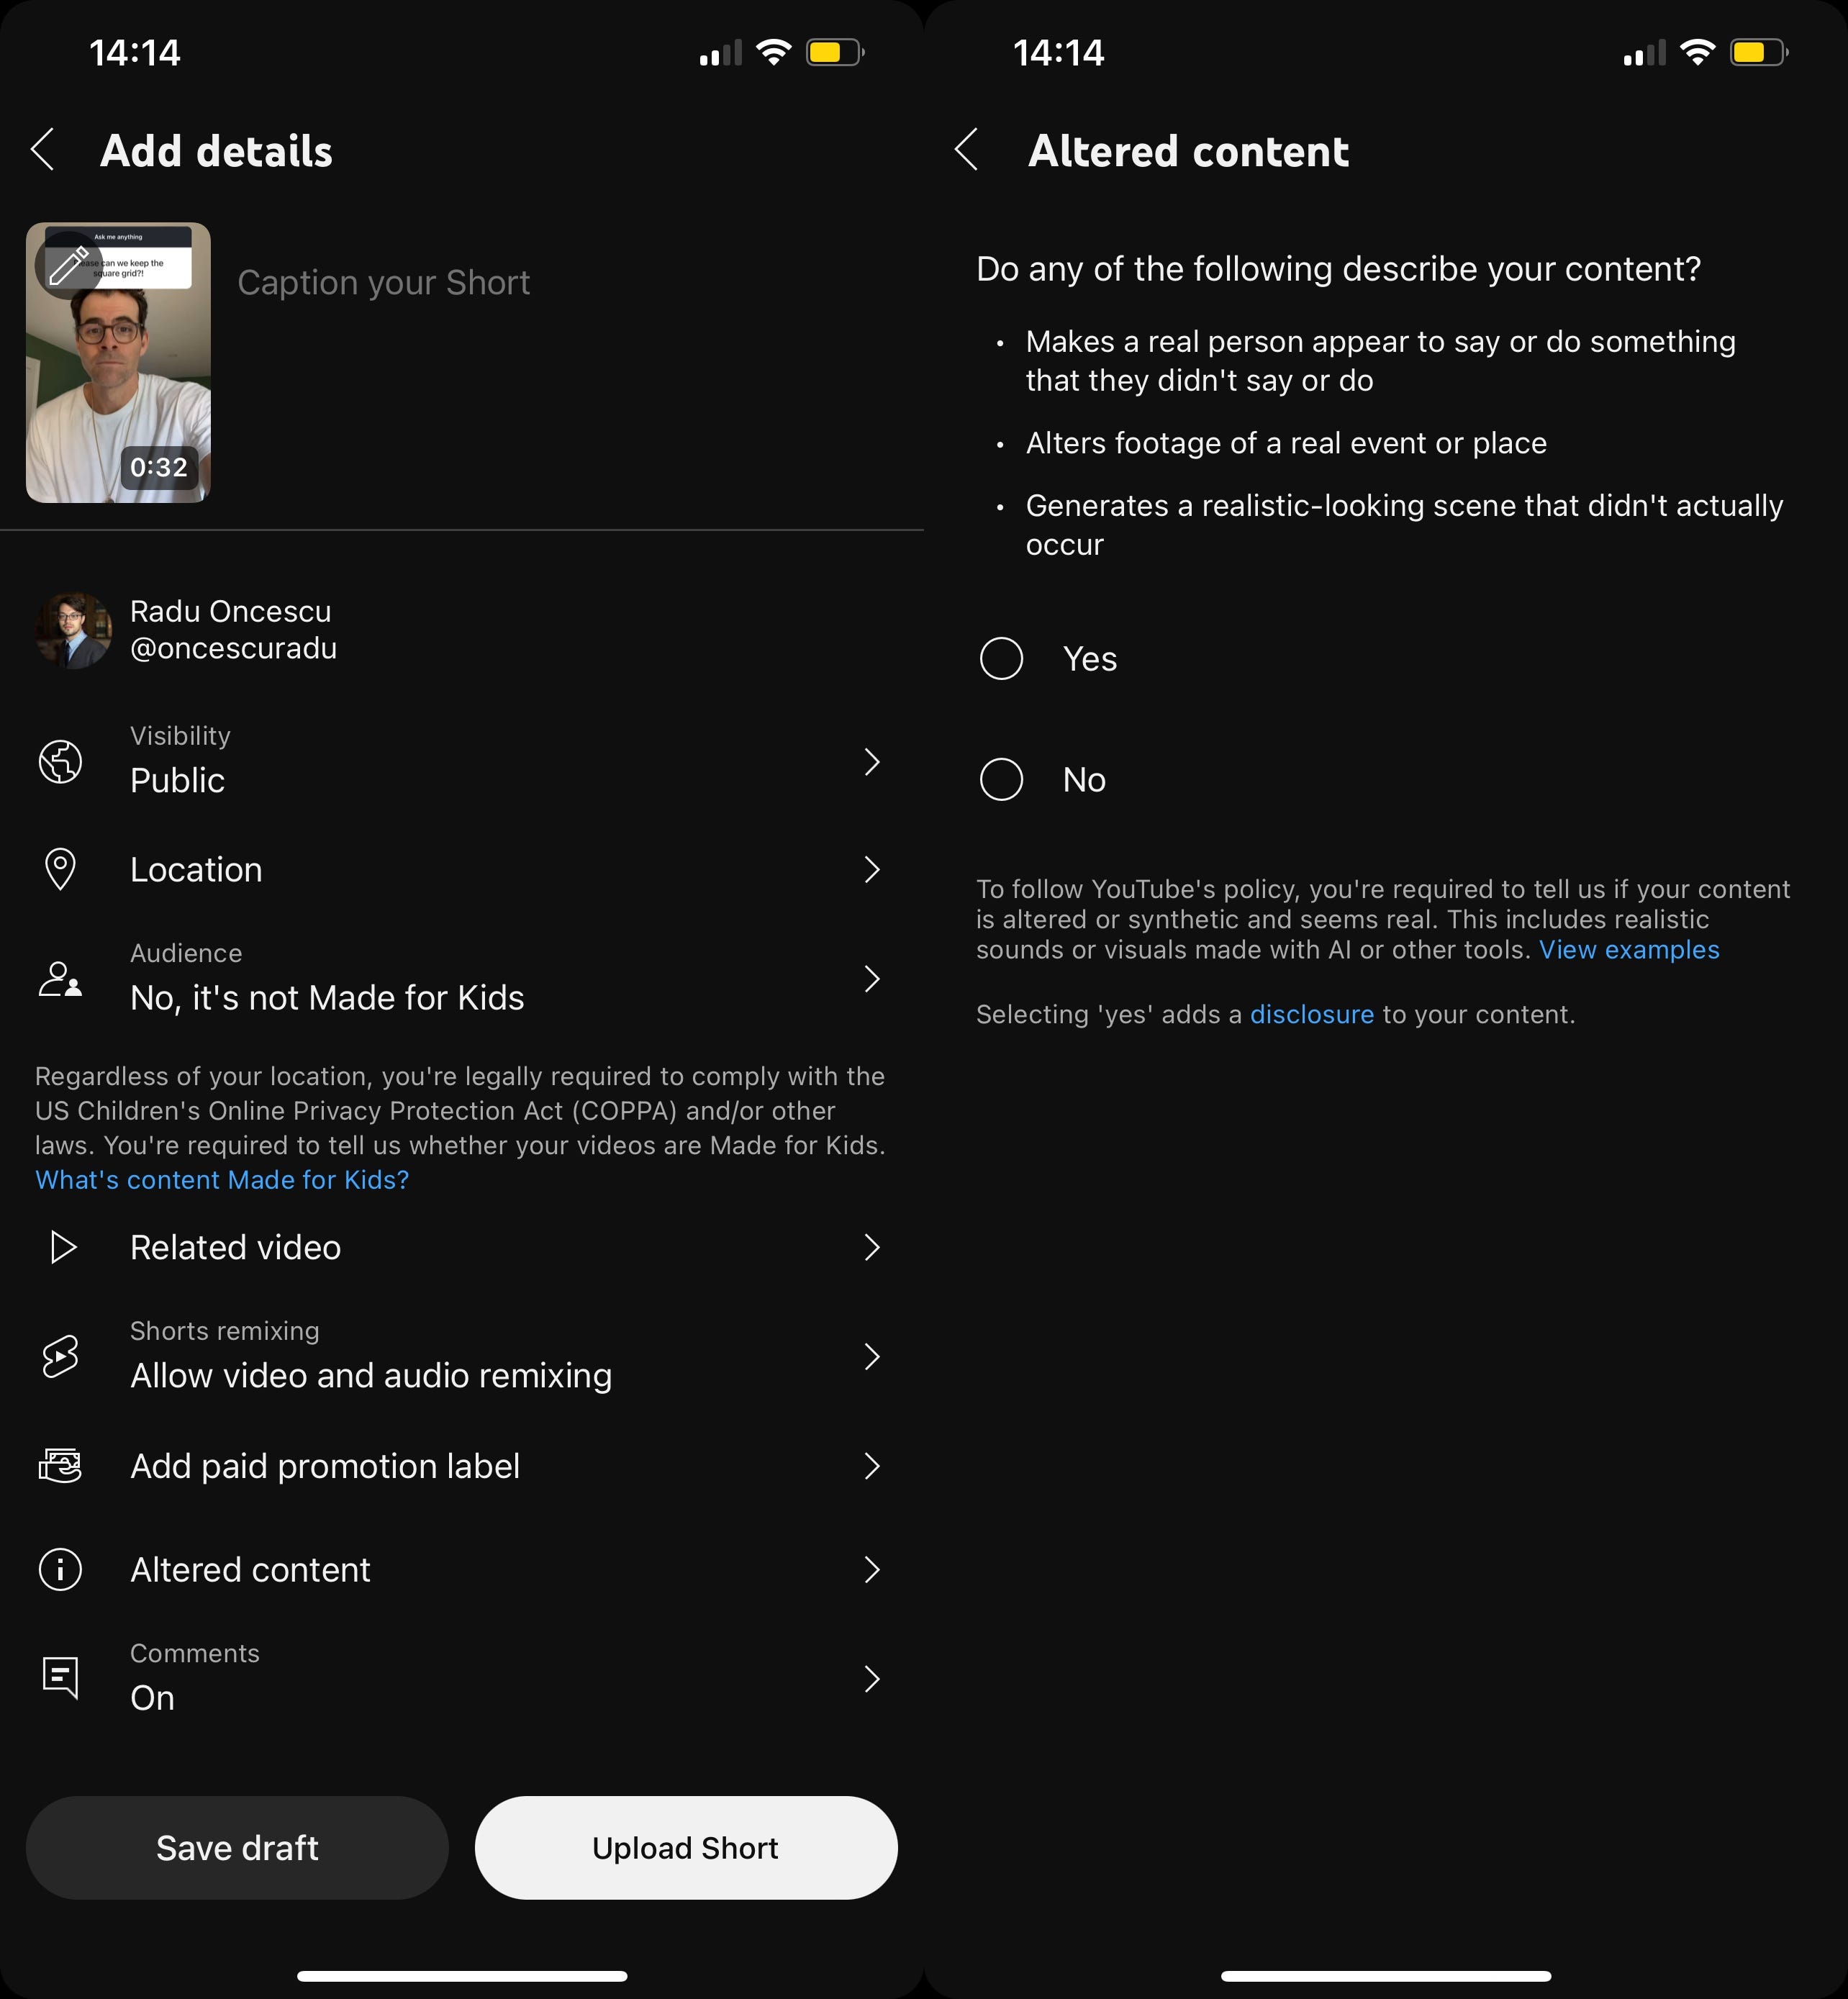Screen dimensions: 1848x1999
Task: Open Add paid promotion label row
Action: point(462,1466)
